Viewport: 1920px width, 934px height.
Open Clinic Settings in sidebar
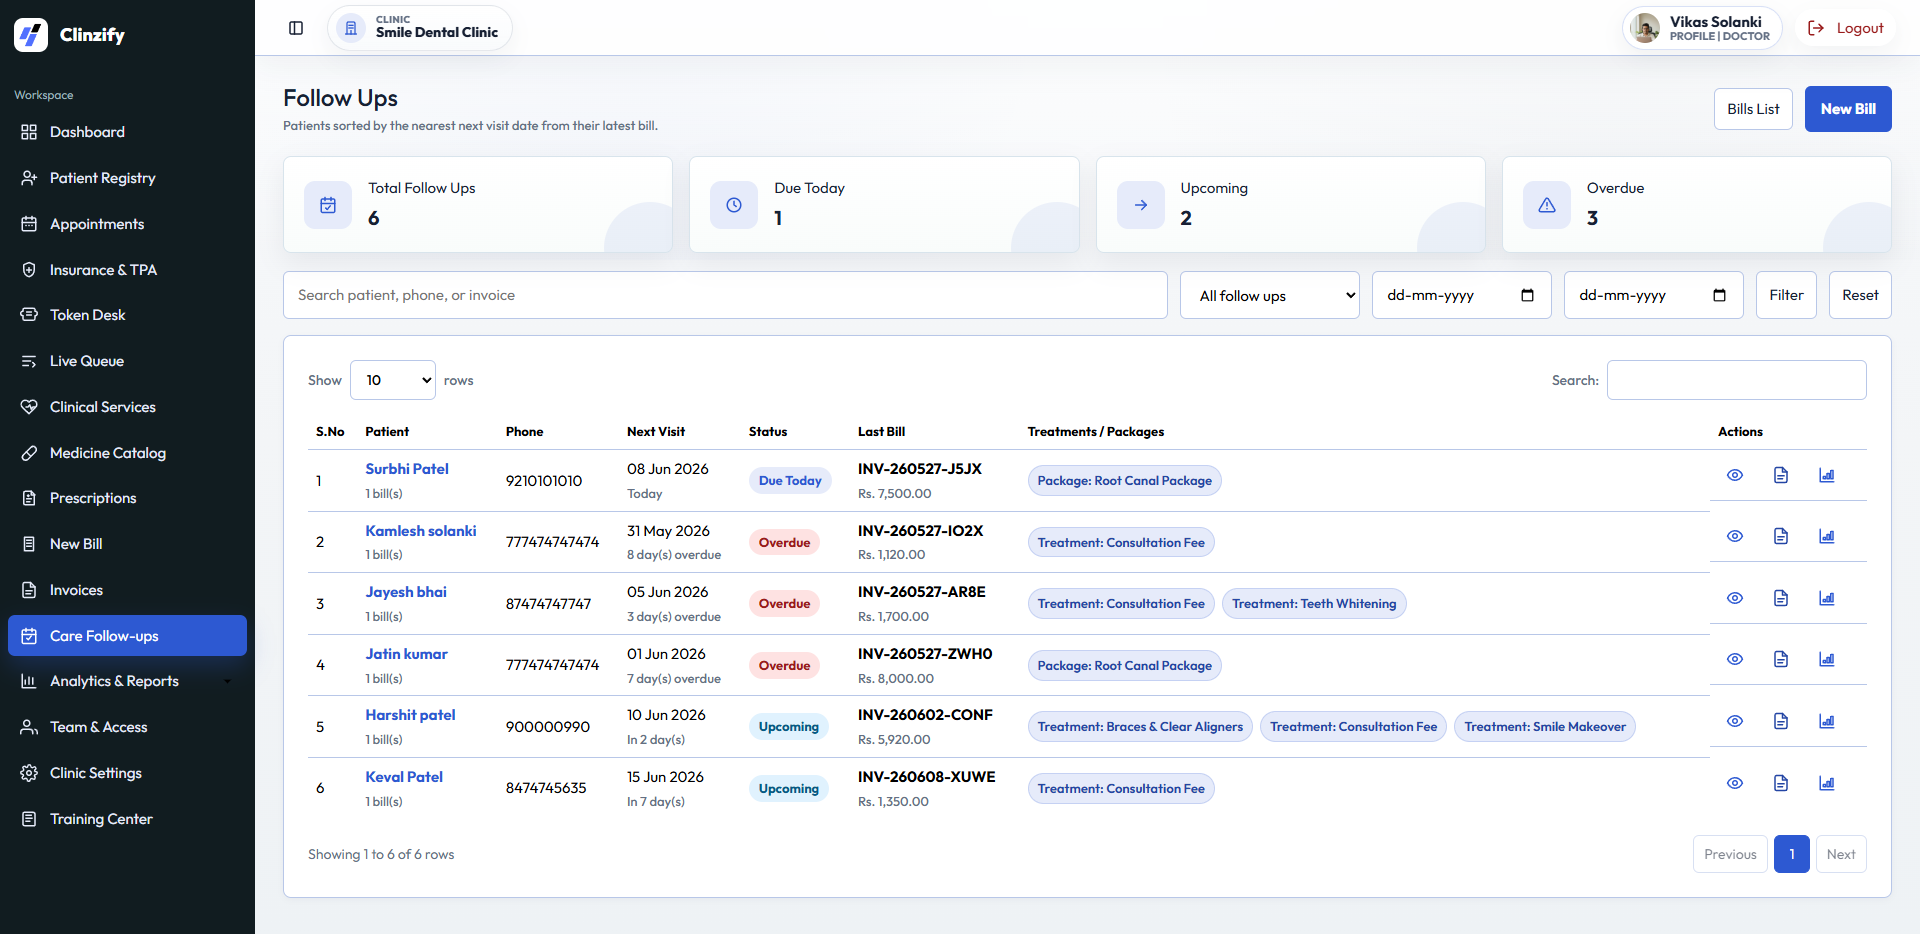click(x=127, y=773)
